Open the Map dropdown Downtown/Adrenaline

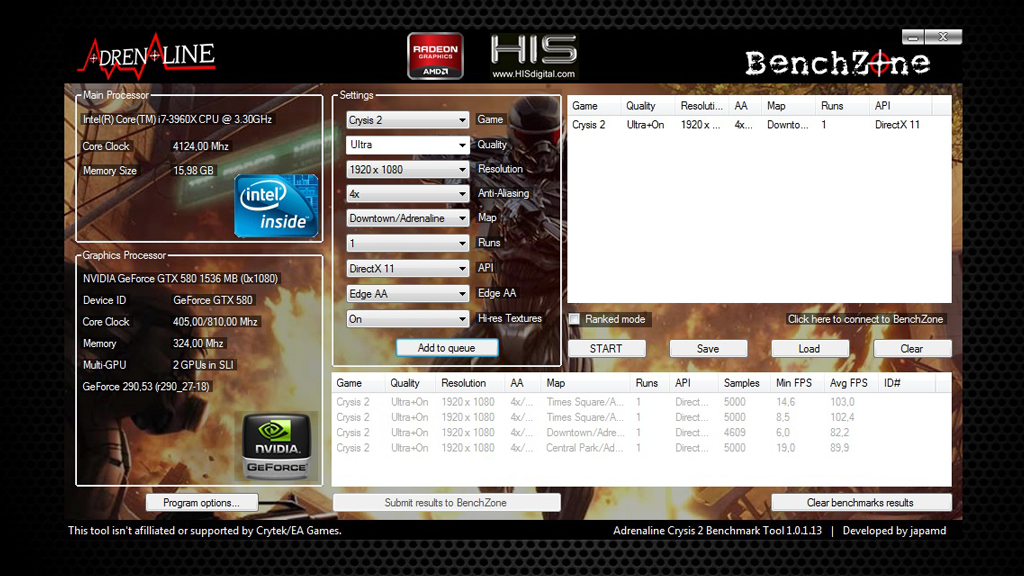pyautogui.click(x=407, y=219)
